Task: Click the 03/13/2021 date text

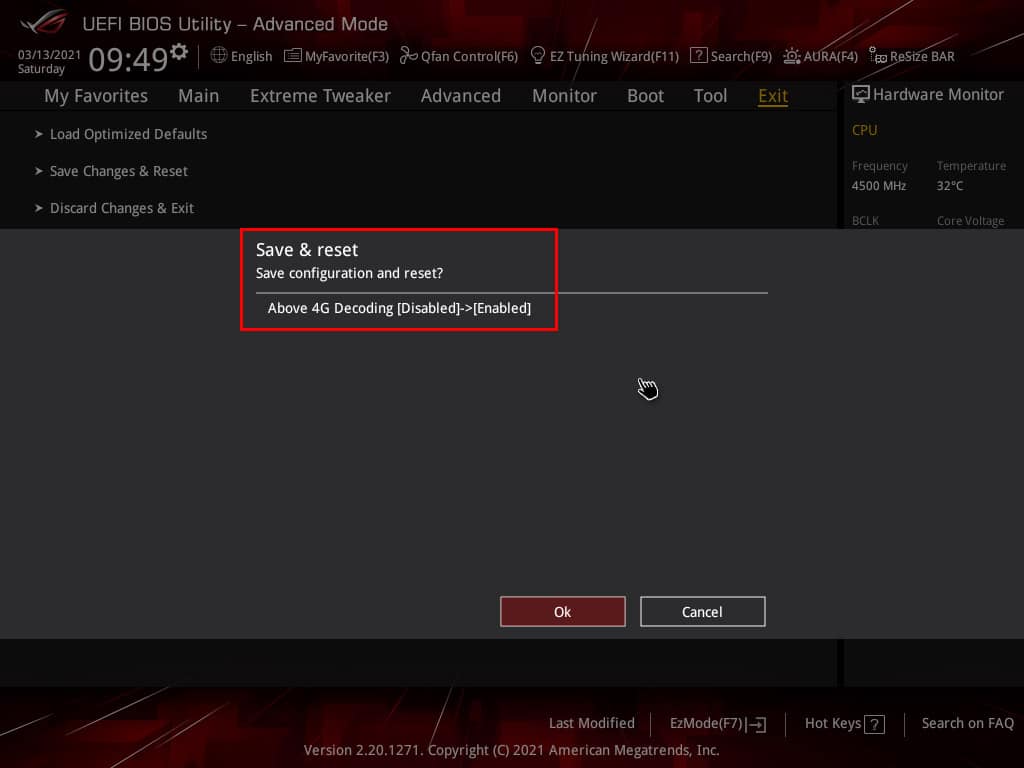Action: [x=49, y=54]
